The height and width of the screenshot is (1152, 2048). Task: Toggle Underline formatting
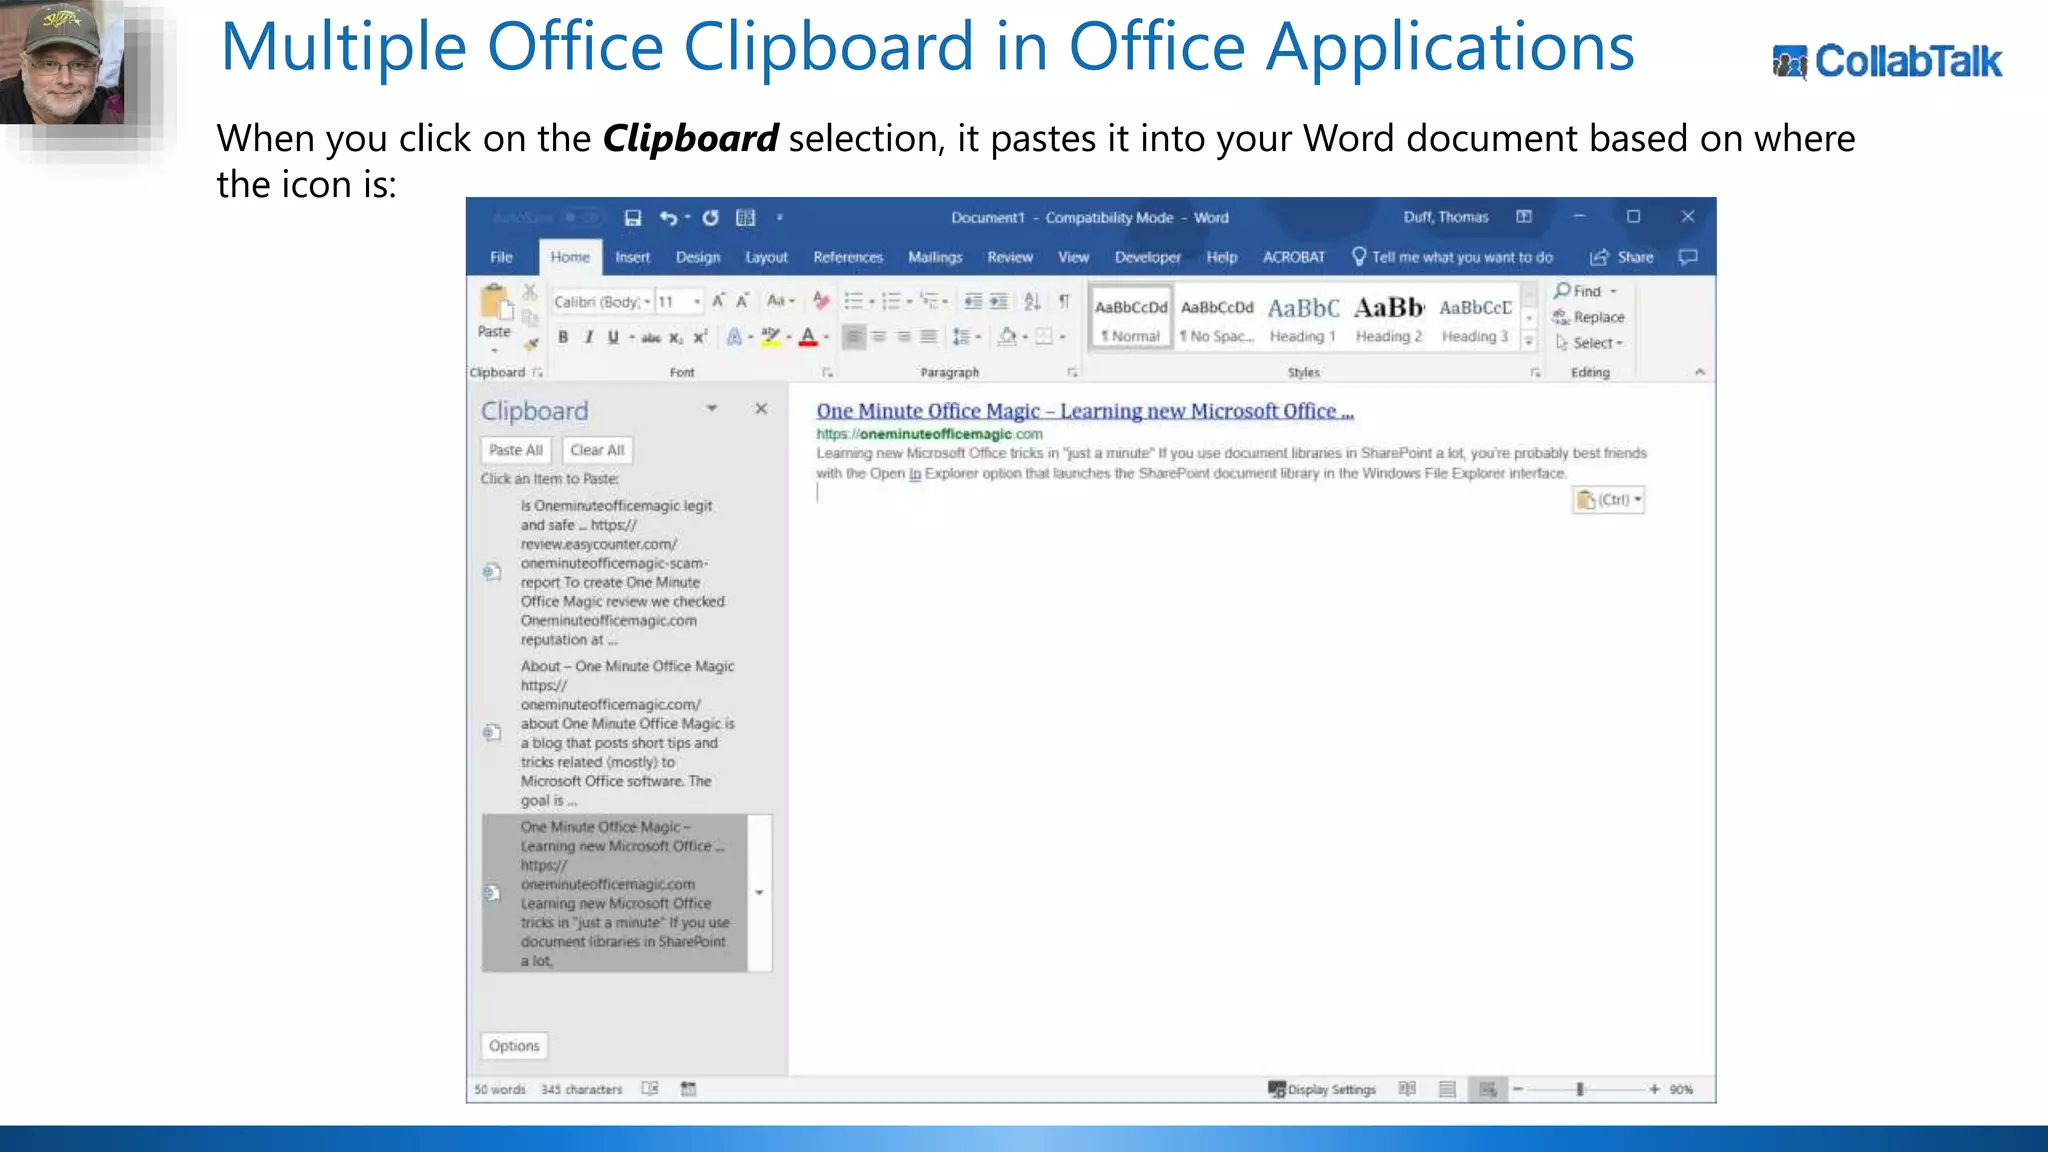click(613, 338)
